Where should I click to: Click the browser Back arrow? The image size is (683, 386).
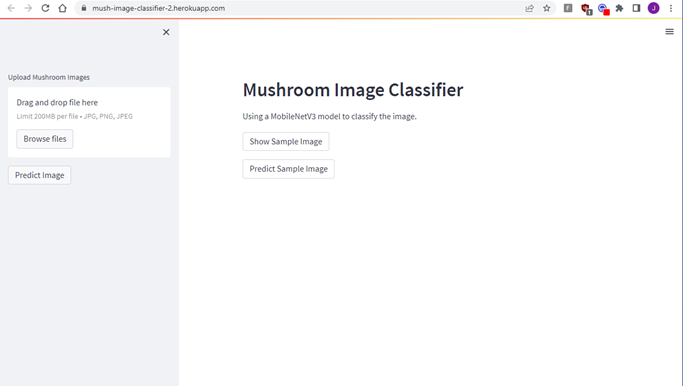click(x=11, y=8)
